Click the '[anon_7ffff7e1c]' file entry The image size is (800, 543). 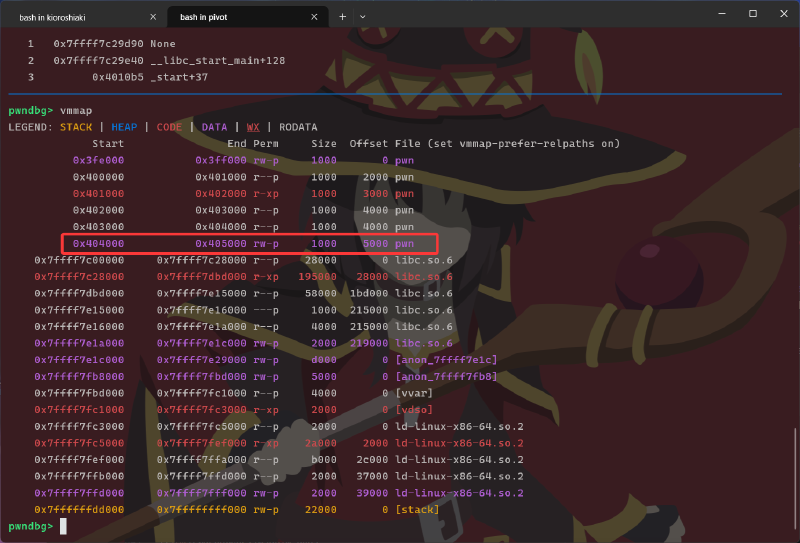pyautogui.click(x=446, y=360)
